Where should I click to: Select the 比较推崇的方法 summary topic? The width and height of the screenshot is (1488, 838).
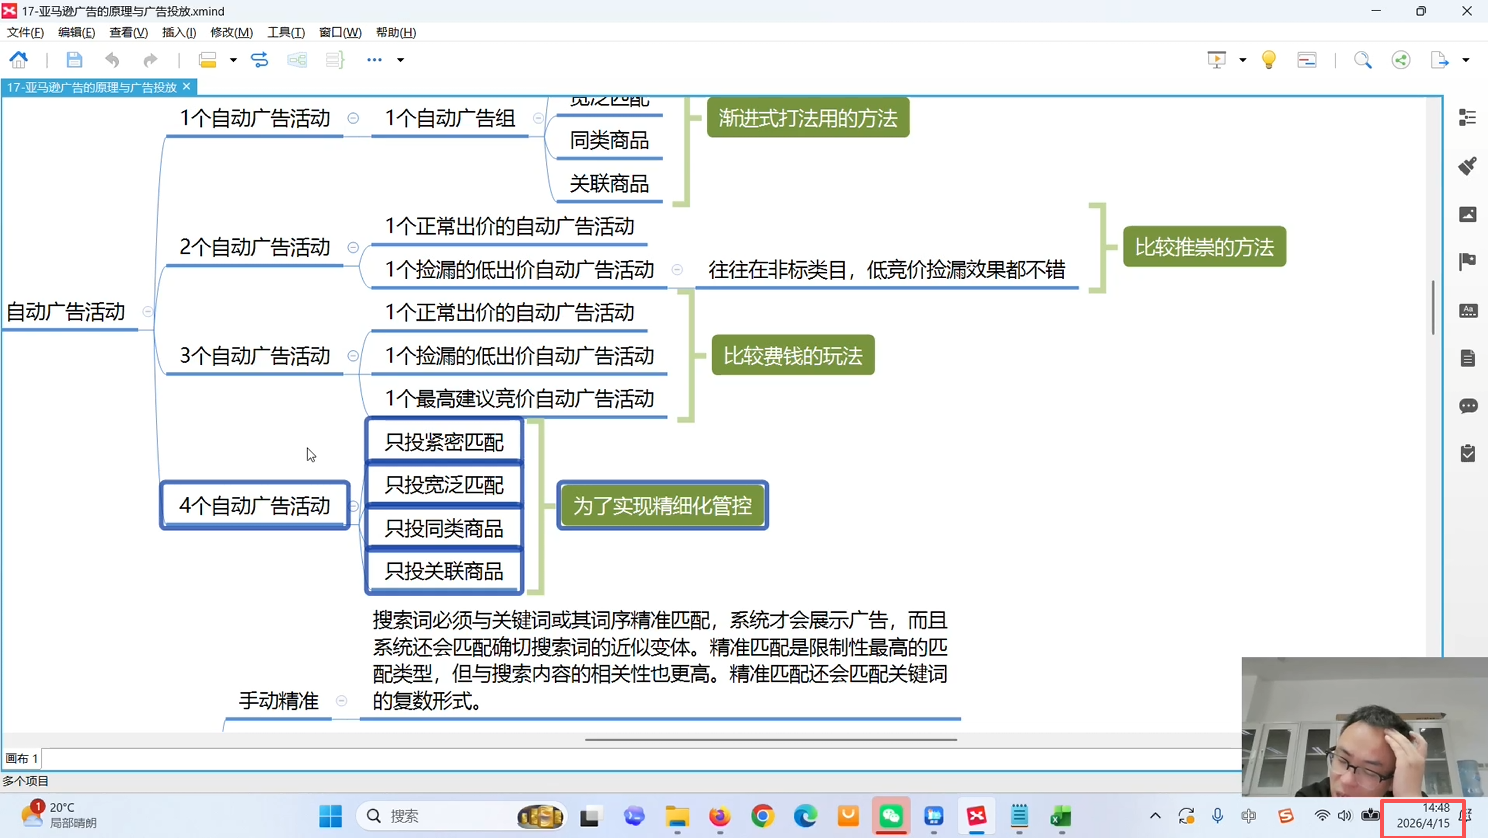[x=1204, y=247]
